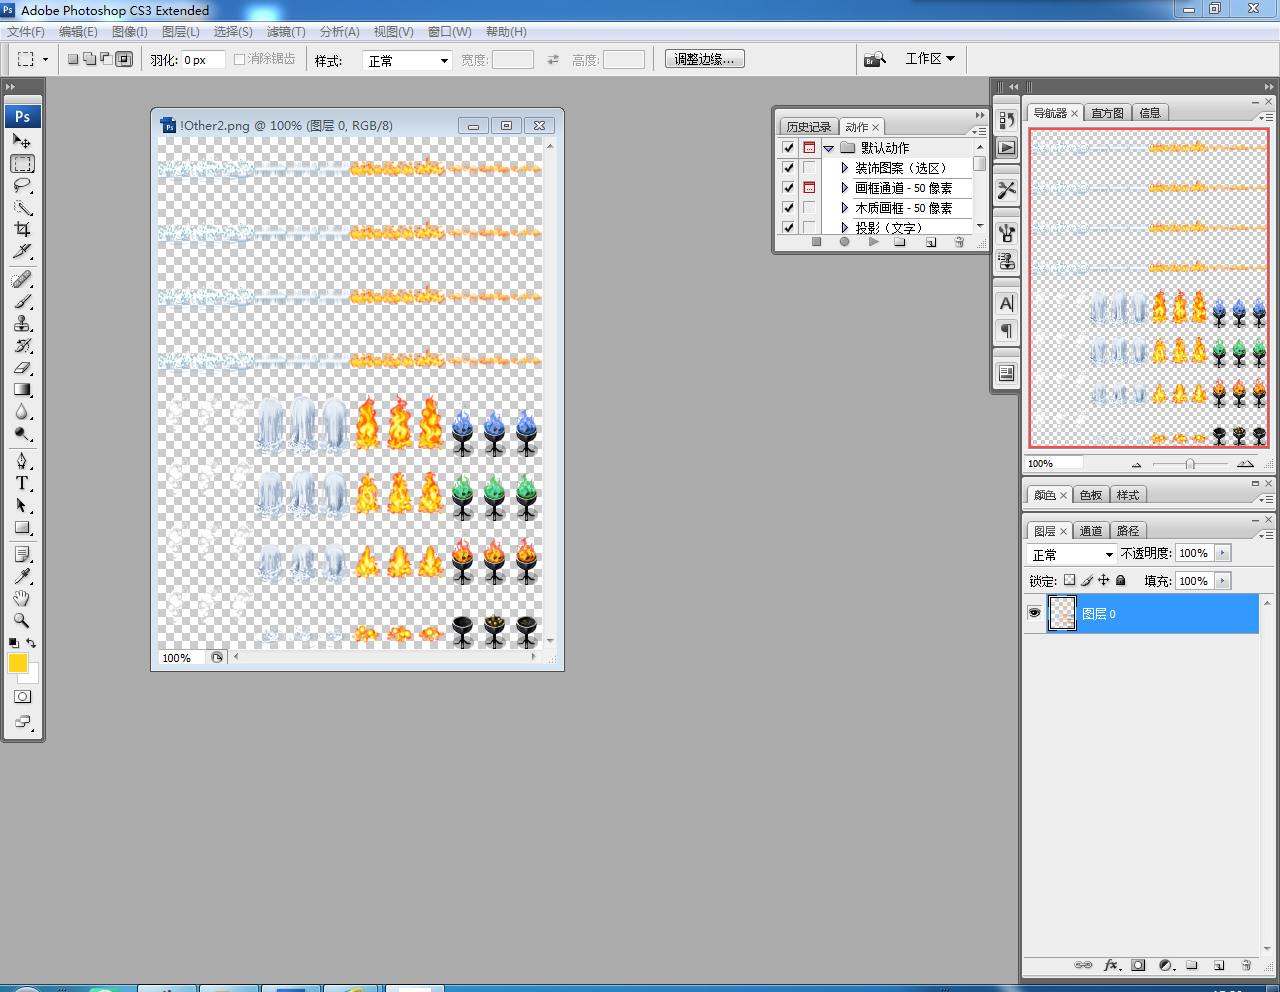This screenshot has height=992, width=1280.
Task: Delete layer with Layers panel trash icon
Action: click(x=1246, y=965)
